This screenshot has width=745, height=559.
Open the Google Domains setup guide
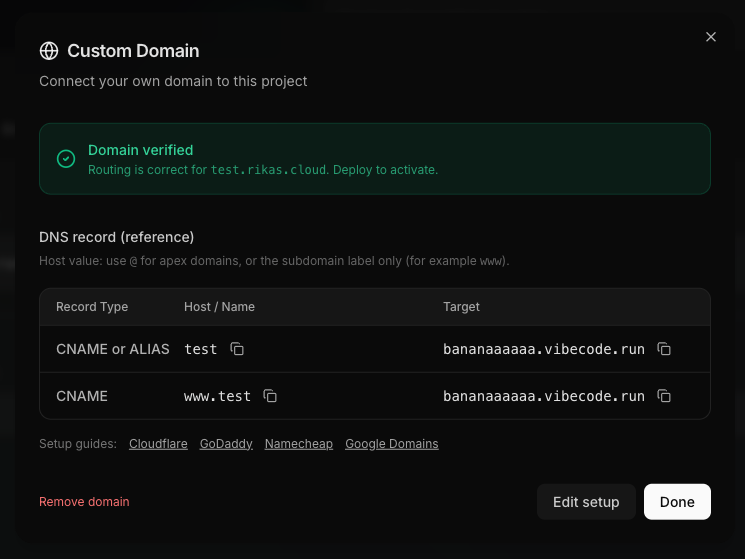click(x=392, y=444)
